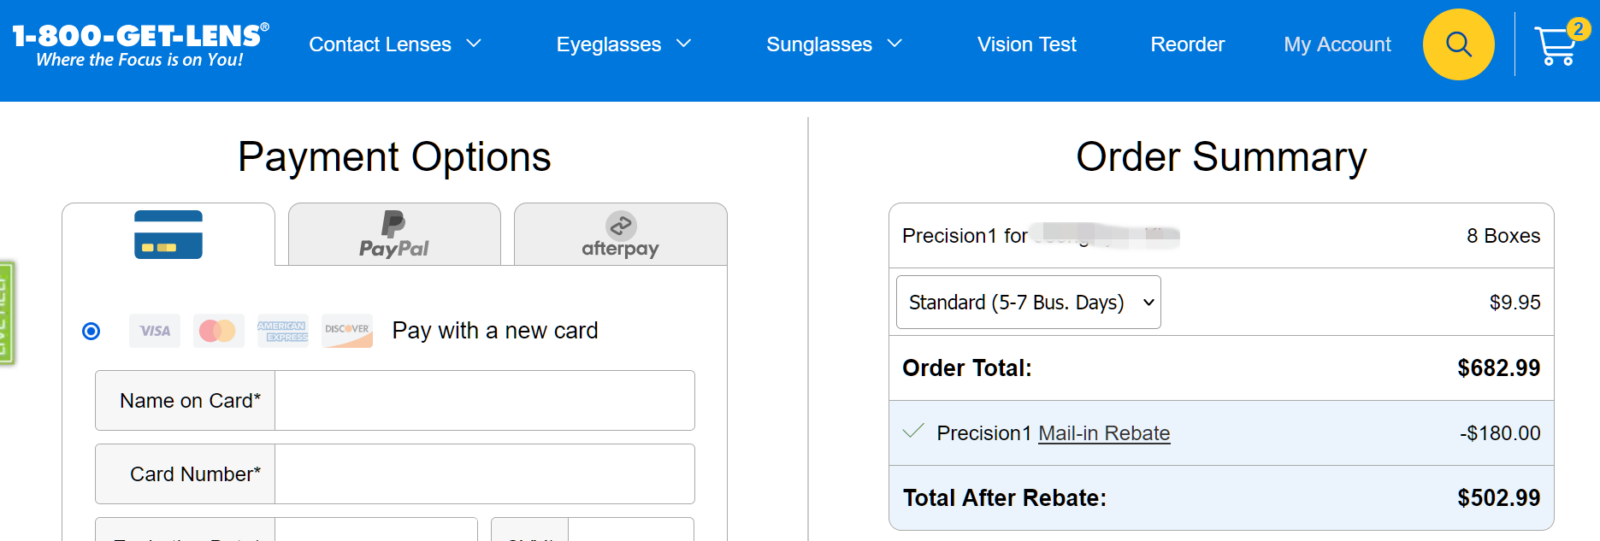Screen dimensions: 1600x541
Task: Click the Visa card icon
Action: click(x=155, y=330)
